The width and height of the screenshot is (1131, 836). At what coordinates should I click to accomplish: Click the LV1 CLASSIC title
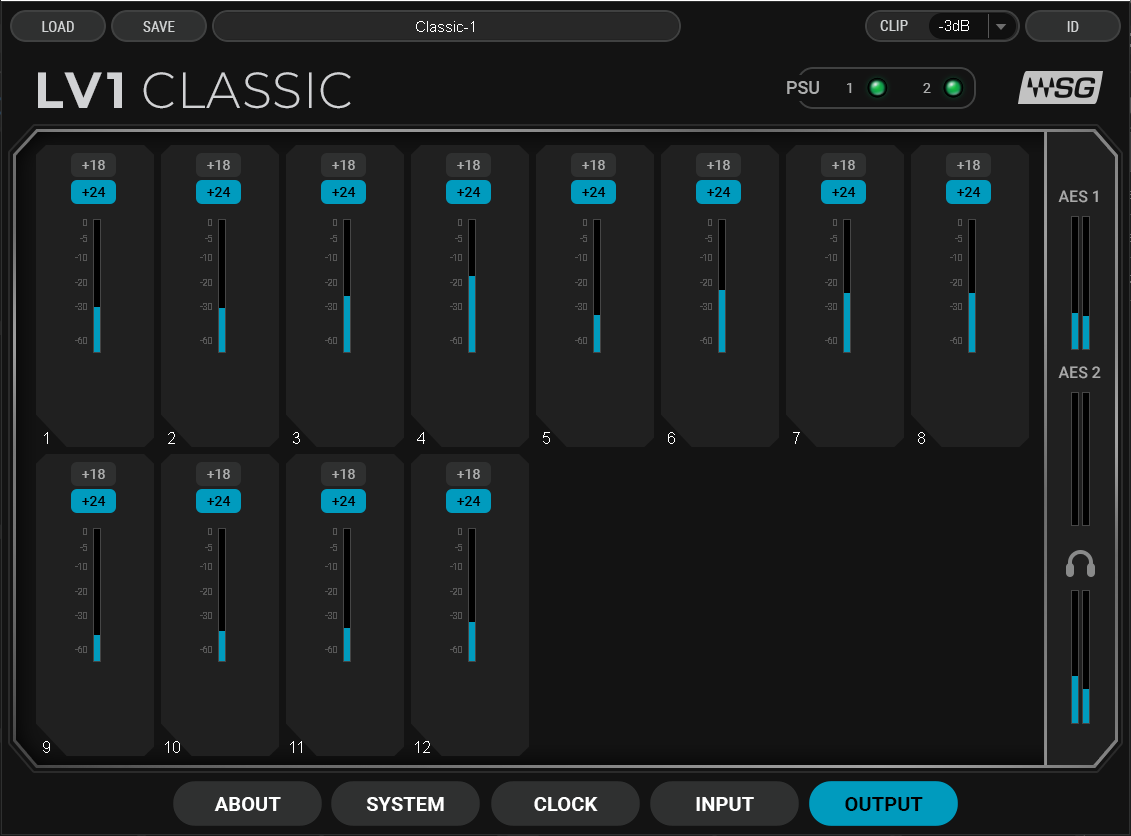point(194,91)
